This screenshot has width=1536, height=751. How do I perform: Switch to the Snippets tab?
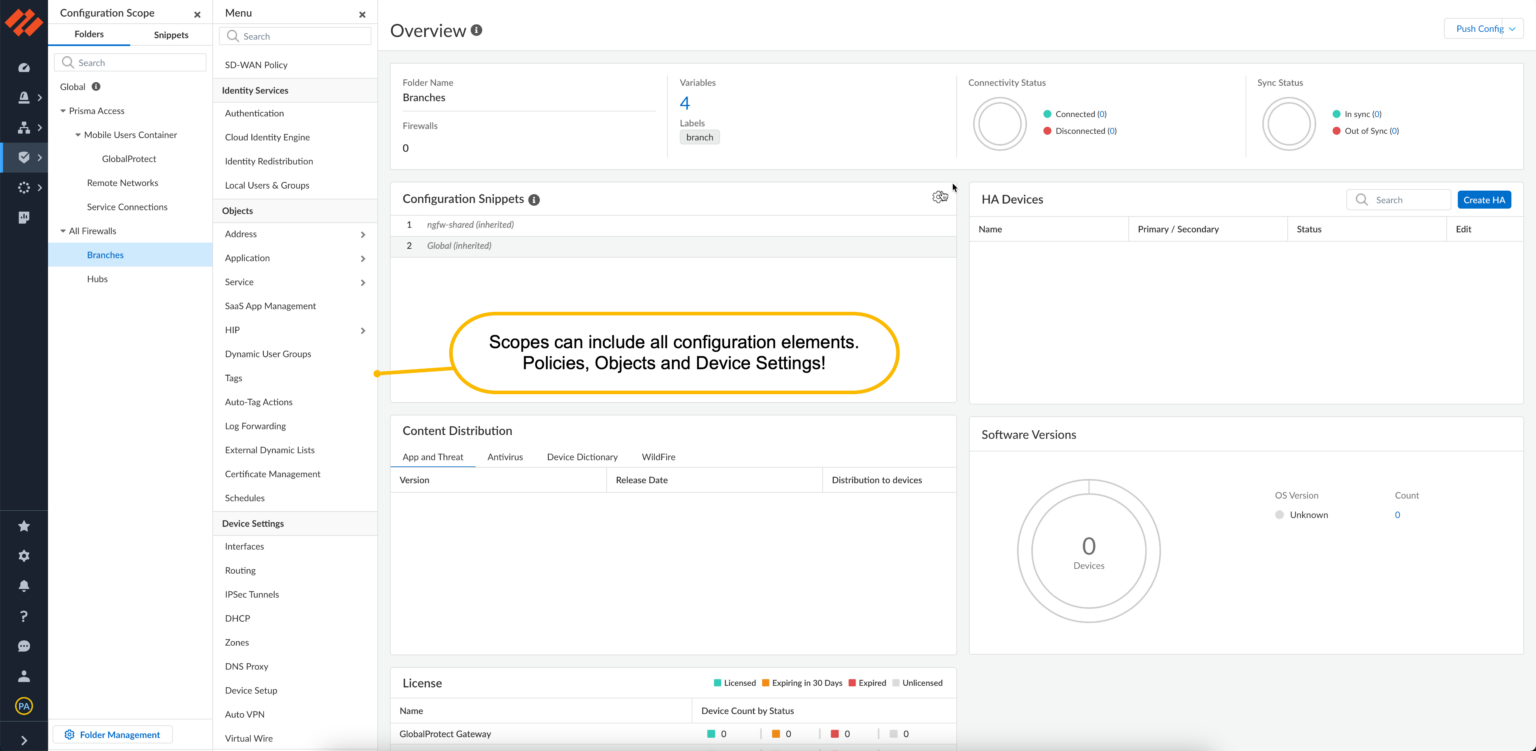pyautogui.click(x=170, y=34)
